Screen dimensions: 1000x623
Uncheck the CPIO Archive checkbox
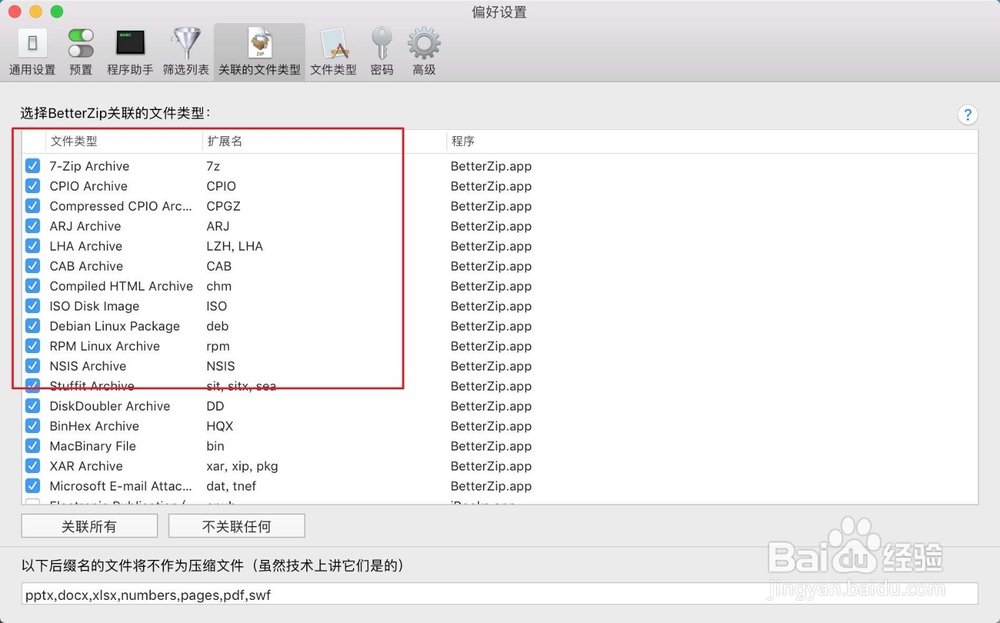pyautogui.click(x=33, y=186)
